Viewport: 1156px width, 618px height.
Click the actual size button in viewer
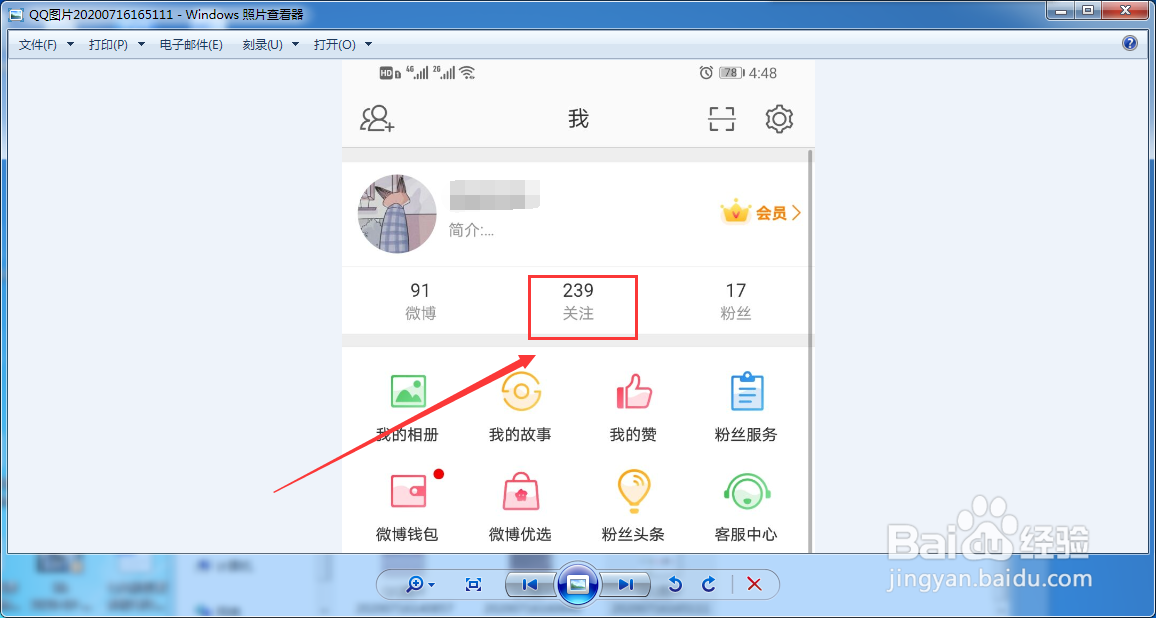tap(473, 585)
